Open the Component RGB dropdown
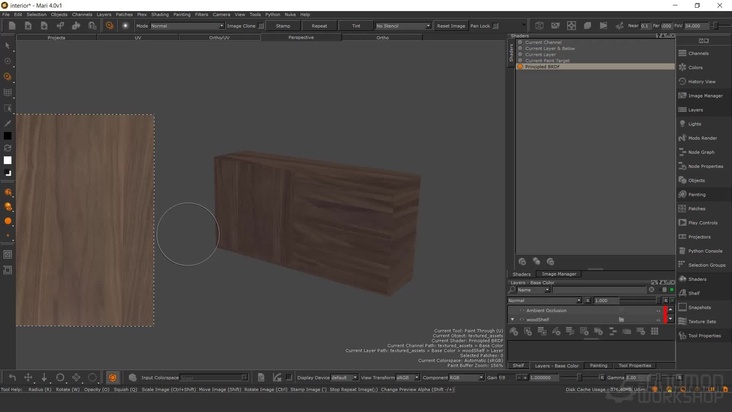The image size is (732, 412). click(x=466, y=377)
